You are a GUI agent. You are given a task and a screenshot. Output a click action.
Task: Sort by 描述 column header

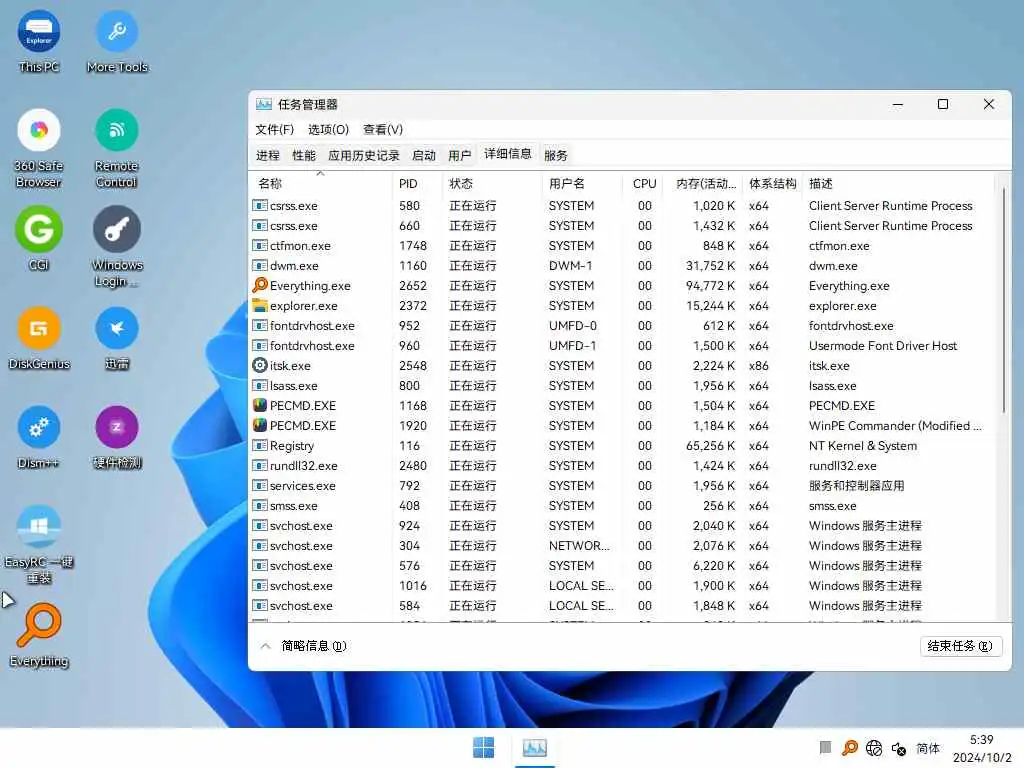tap(899, 184)
